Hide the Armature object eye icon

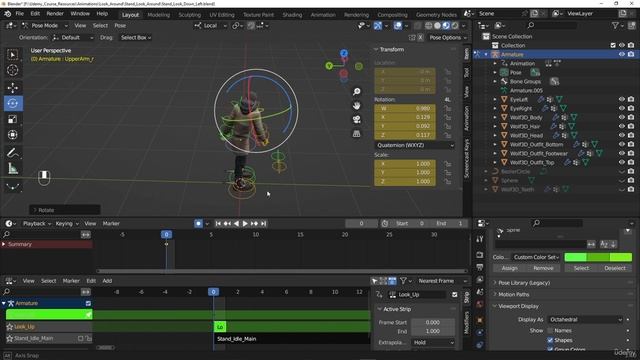(x=622, y=54)
